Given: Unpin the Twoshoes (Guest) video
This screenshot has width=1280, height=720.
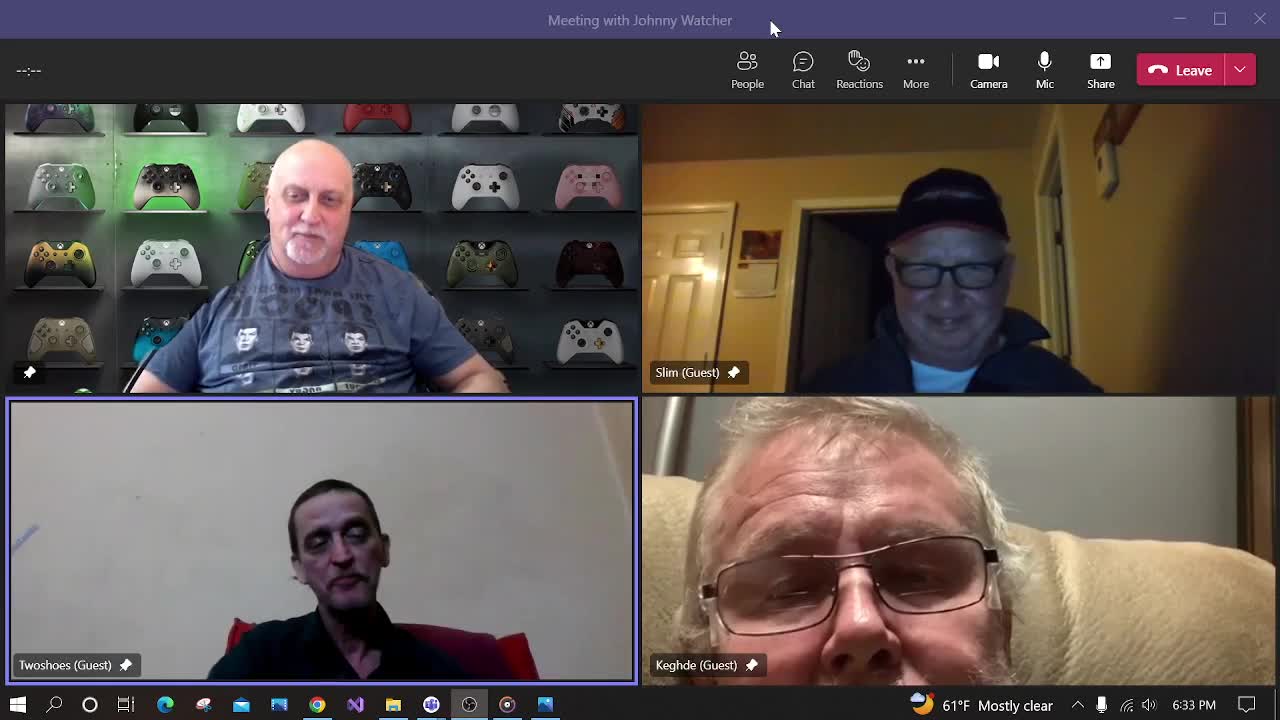Looking at the screenshot, I should click(125, 665).
